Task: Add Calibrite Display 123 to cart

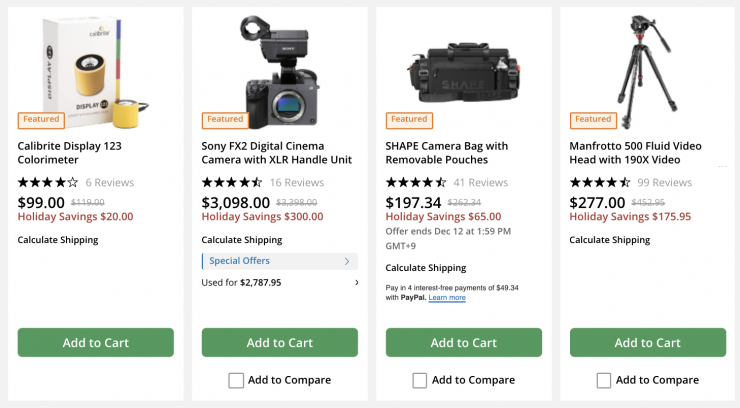Action: coord(96,343)
